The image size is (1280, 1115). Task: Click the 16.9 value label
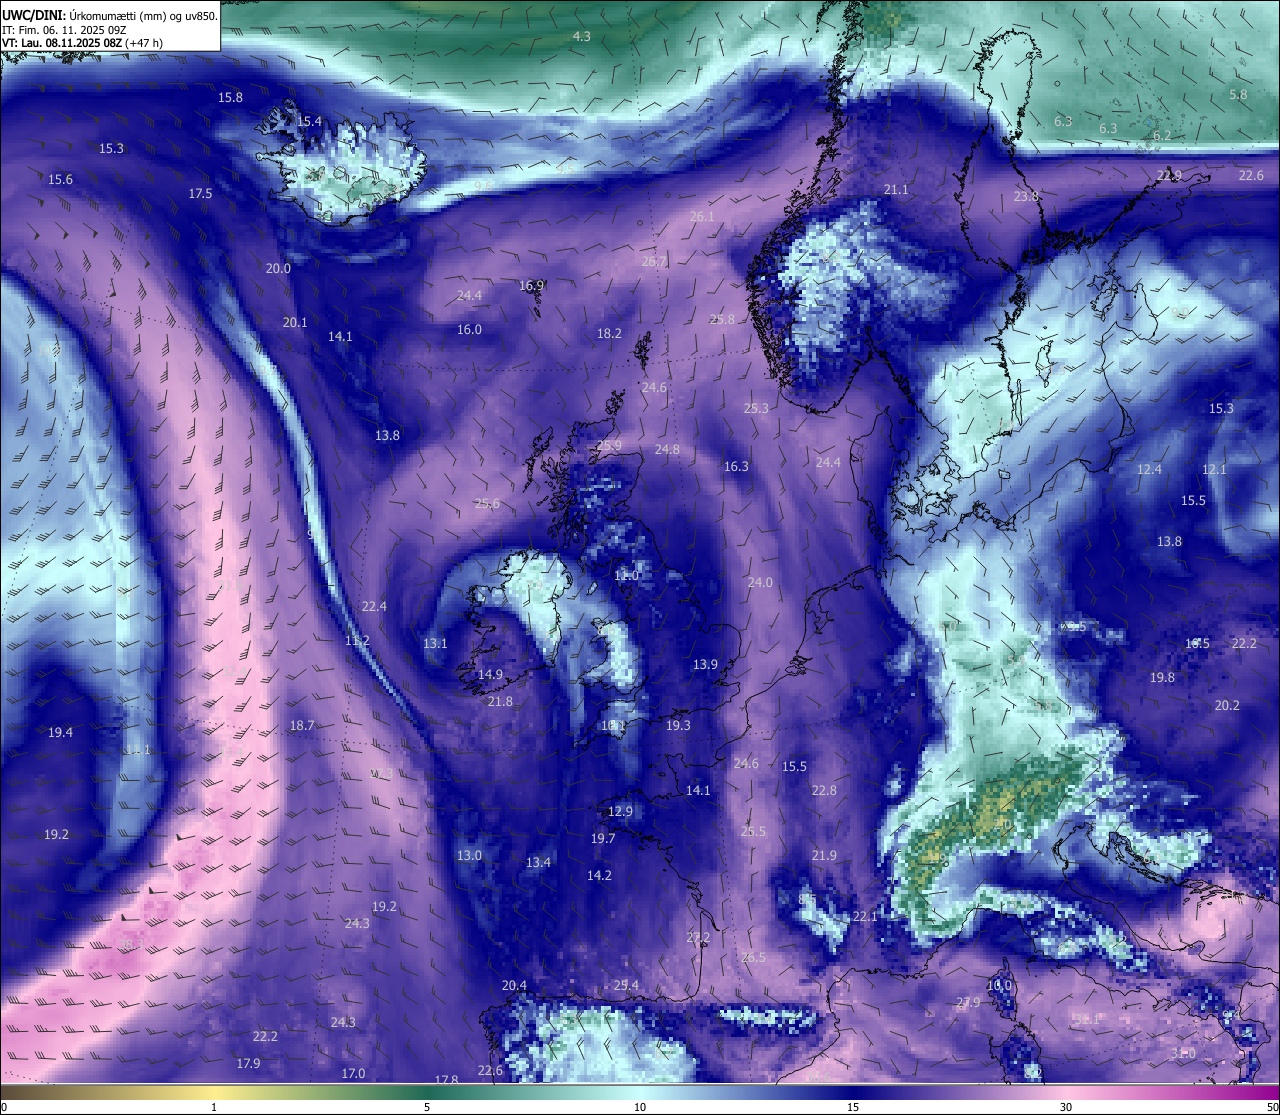(531, 285)
